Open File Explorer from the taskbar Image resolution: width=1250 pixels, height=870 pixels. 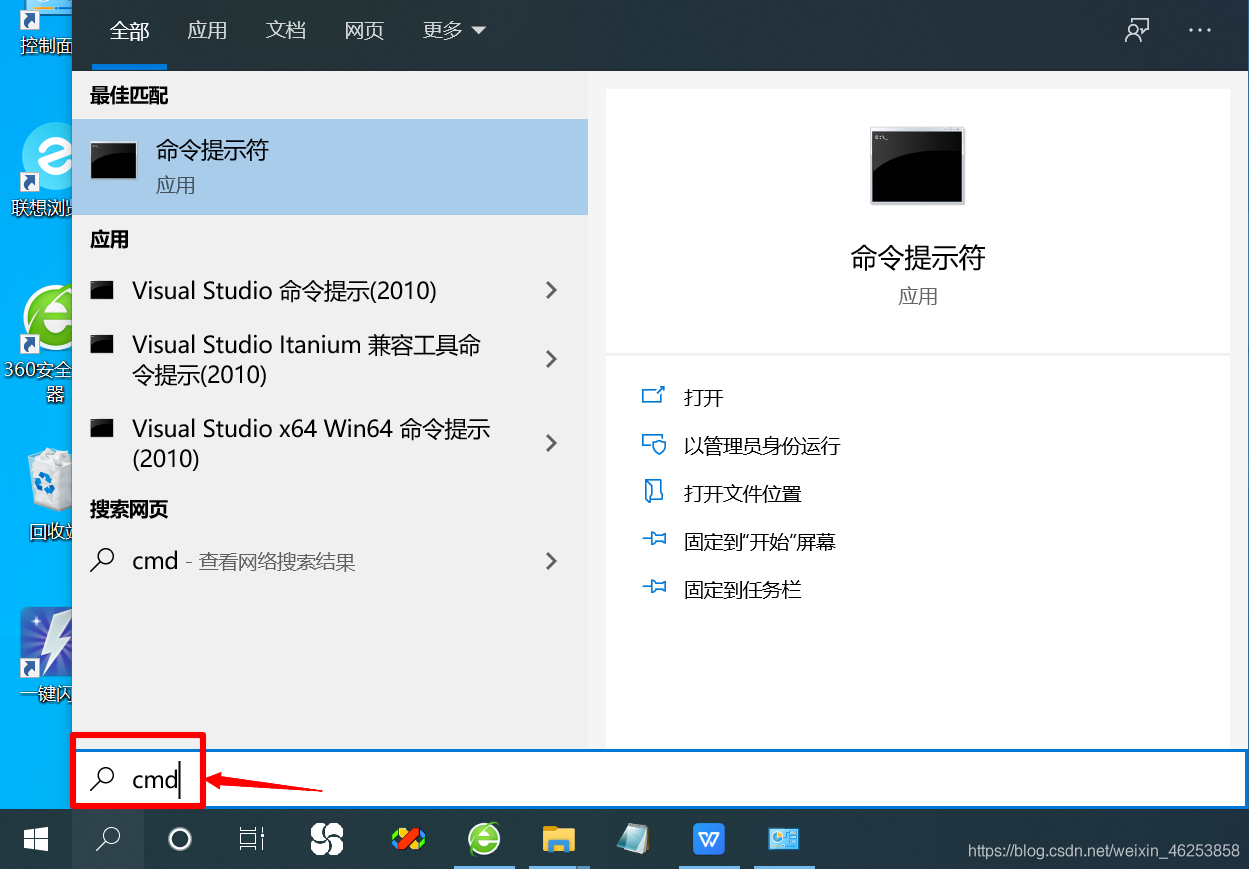(559, 838)
